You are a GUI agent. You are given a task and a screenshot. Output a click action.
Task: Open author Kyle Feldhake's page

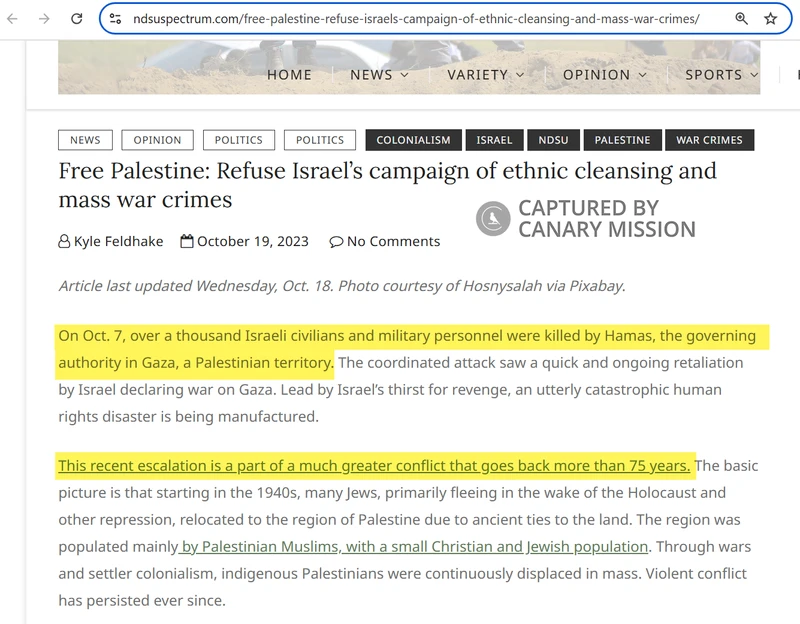118,241
